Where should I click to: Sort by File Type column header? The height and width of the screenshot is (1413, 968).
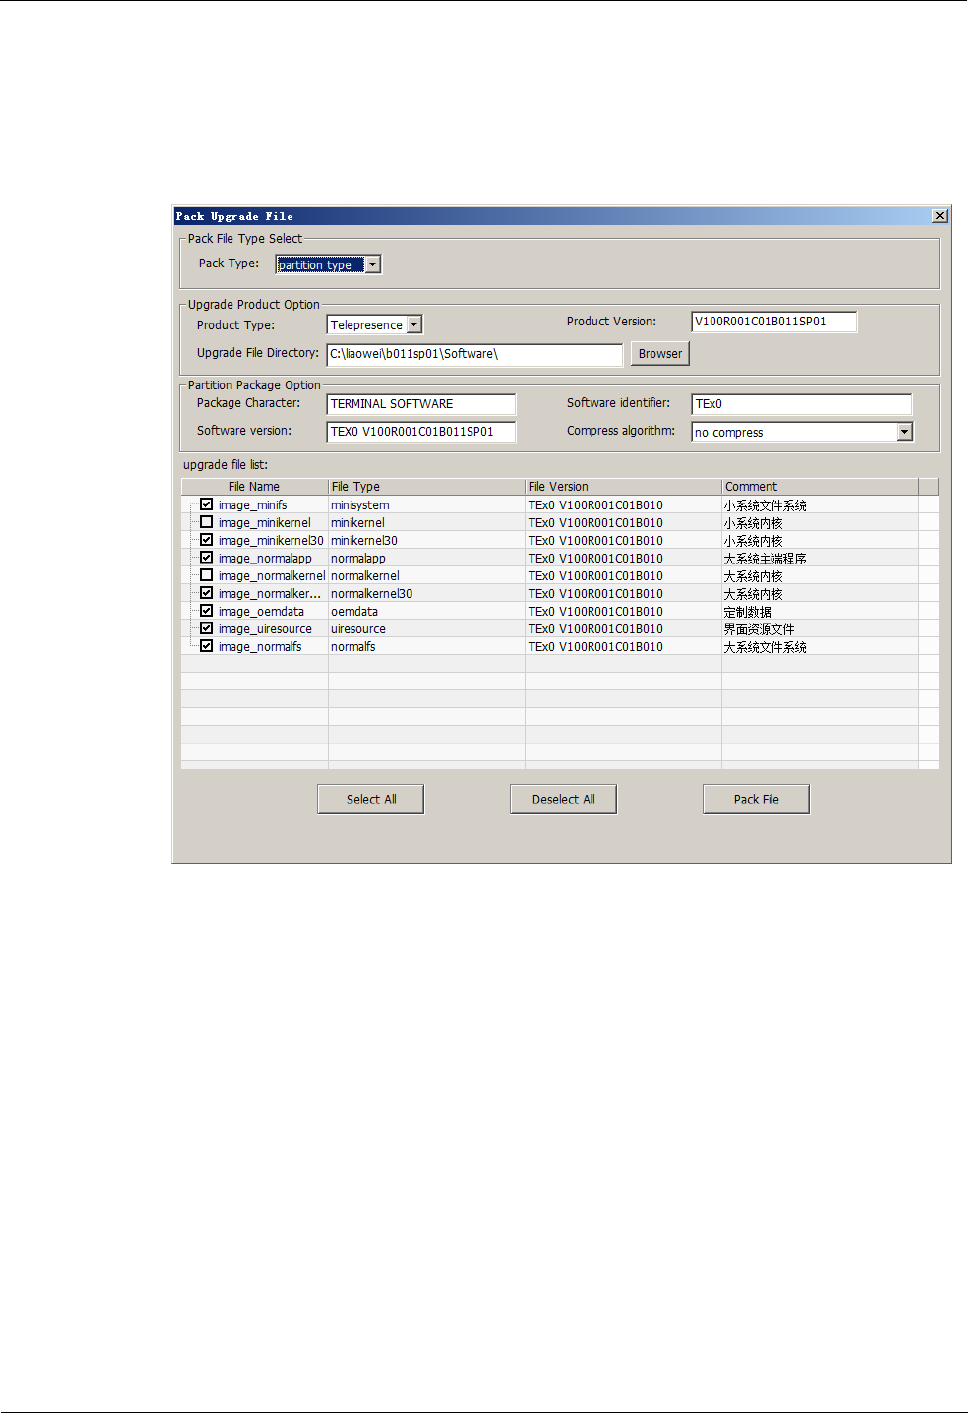[427, 487]
